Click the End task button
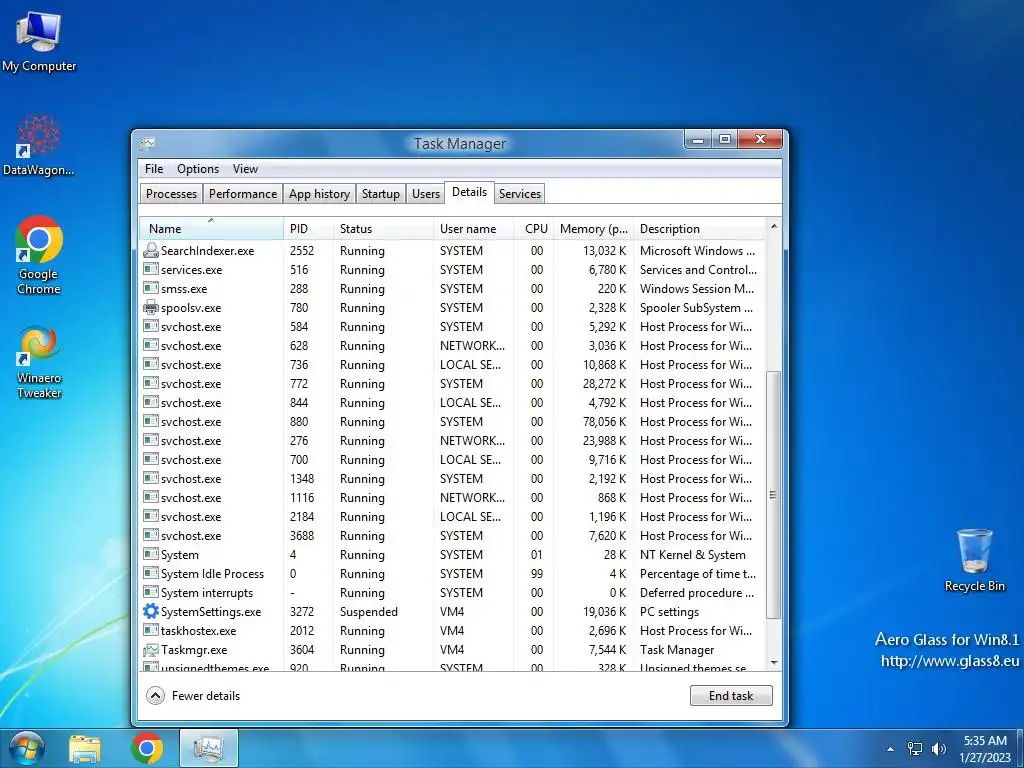This screenshot has width=1024, height=768. click(731, 696)
